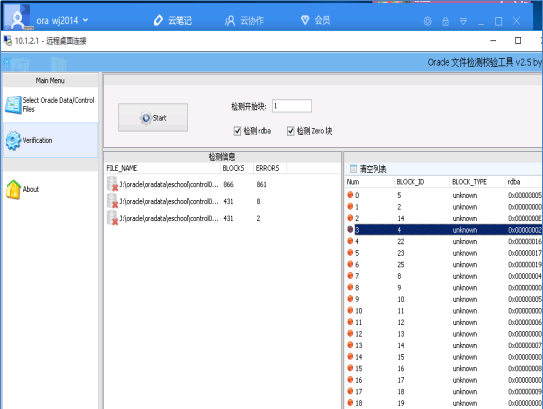Click the 会员 diamond icon
This screenshot has height=409, width=543.
point(305,20)
